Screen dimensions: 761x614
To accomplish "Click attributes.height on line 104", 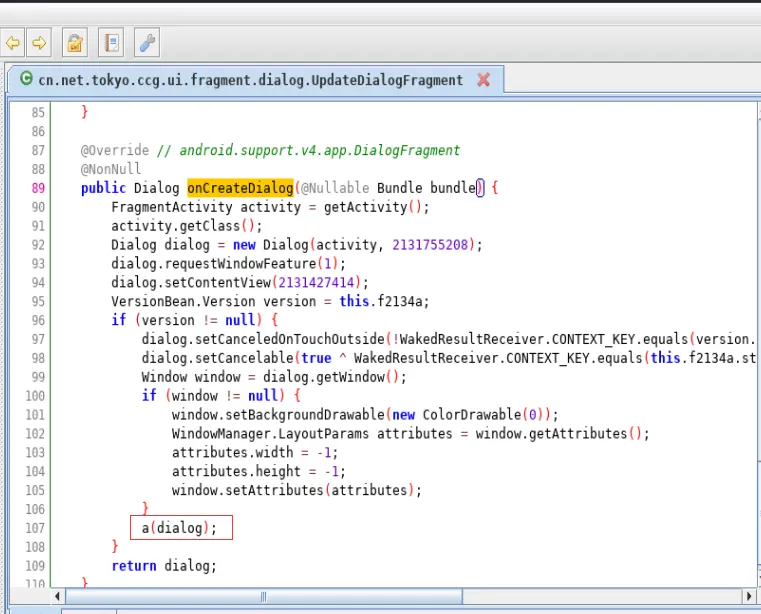I will click(236, 471).
